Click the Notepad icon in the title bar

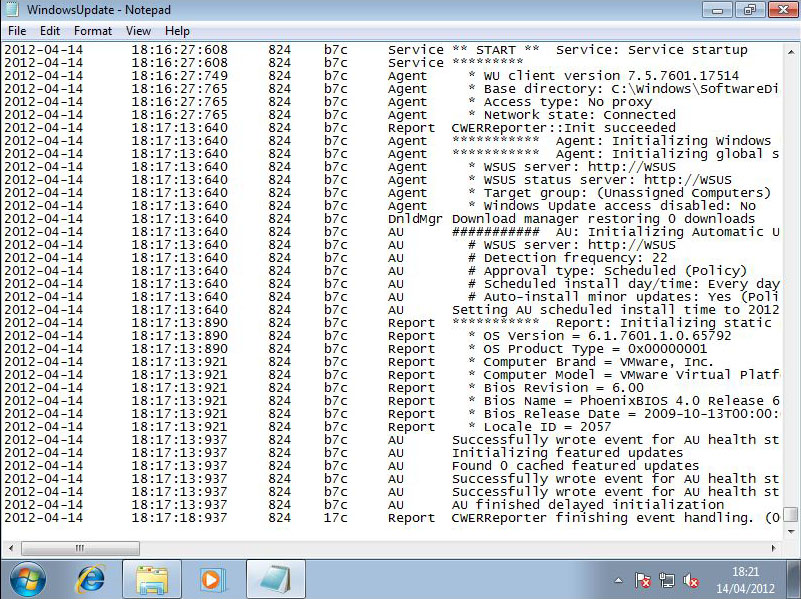[x=11, y=9]
